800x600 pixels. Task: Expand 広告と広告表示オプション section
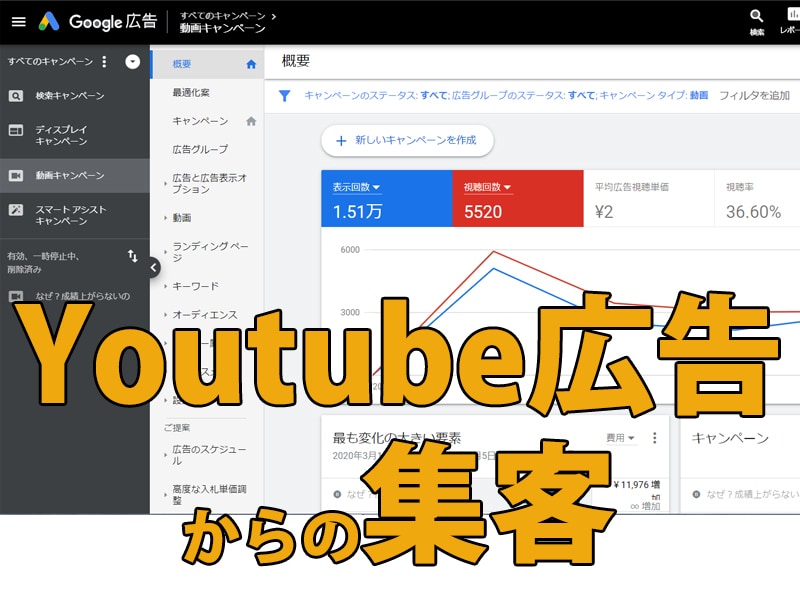[x=210, y=184]
